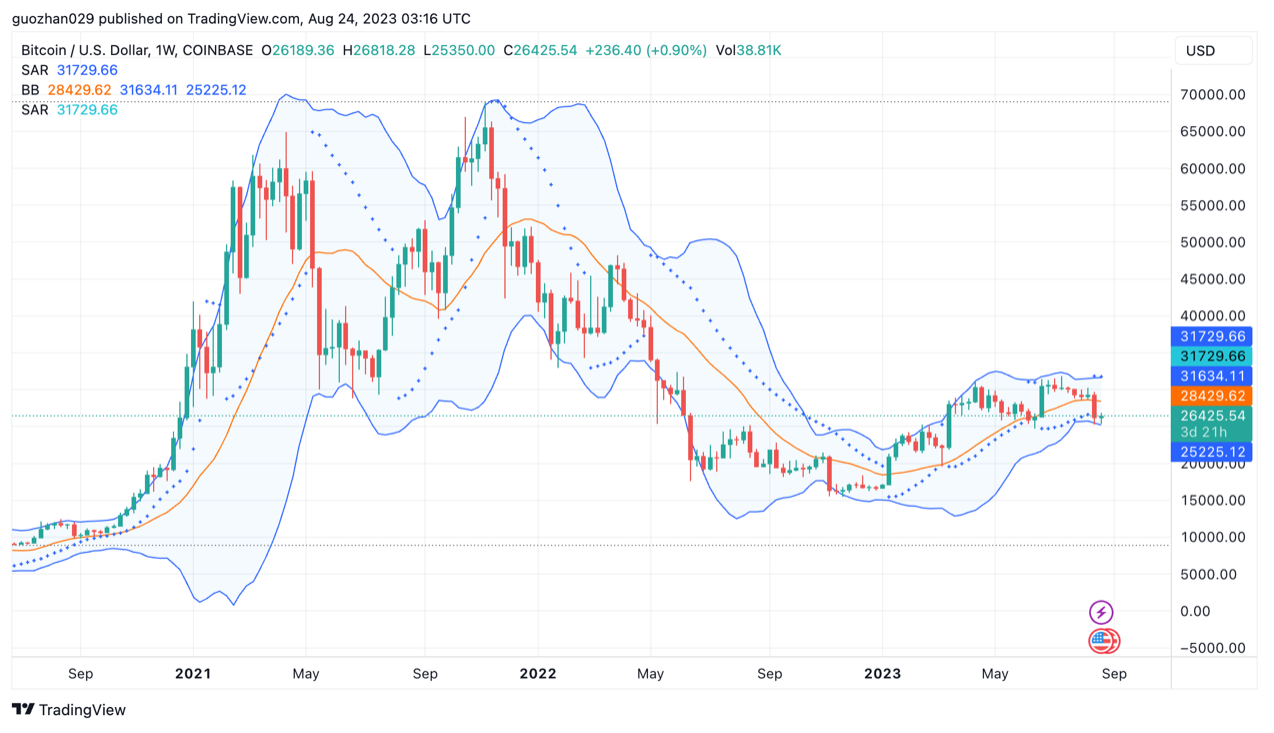Image resolution: width=1274 pixels, height=733 pixels.
Task: Click the low price L25350.00 in header
Action: pos(459,50)
